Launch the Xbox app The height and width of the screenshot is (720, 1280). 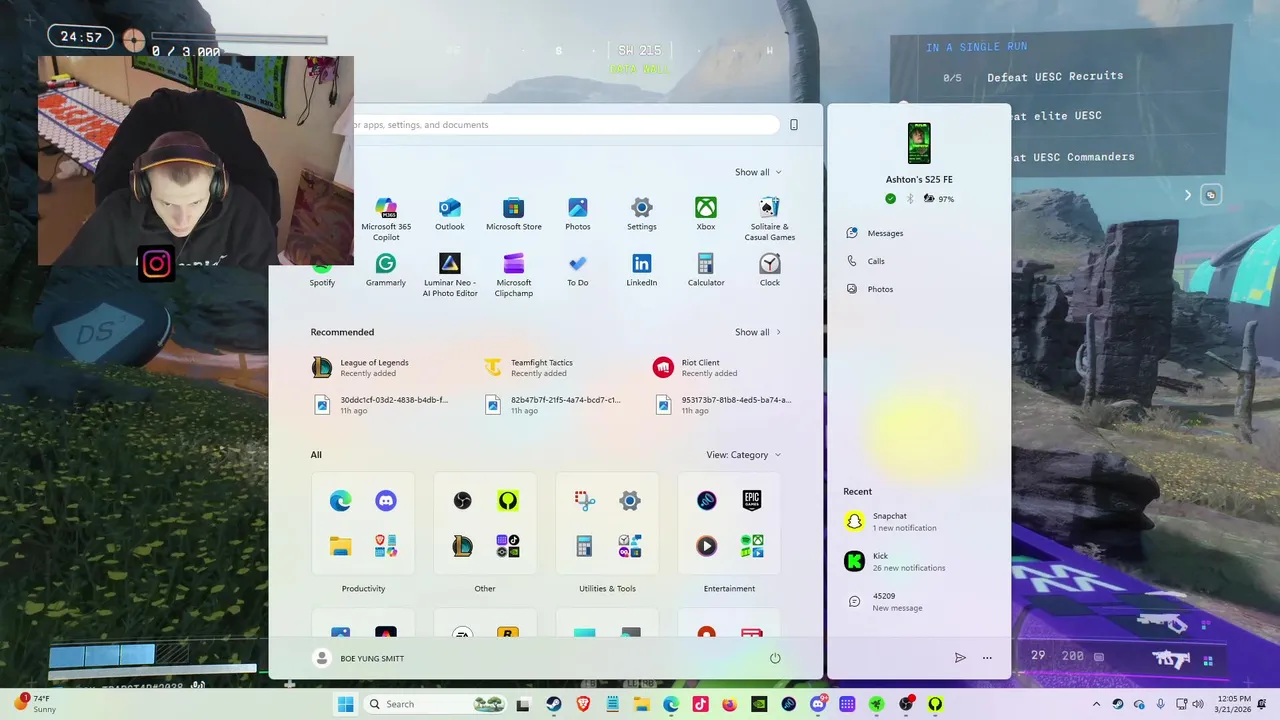[706, 214]
